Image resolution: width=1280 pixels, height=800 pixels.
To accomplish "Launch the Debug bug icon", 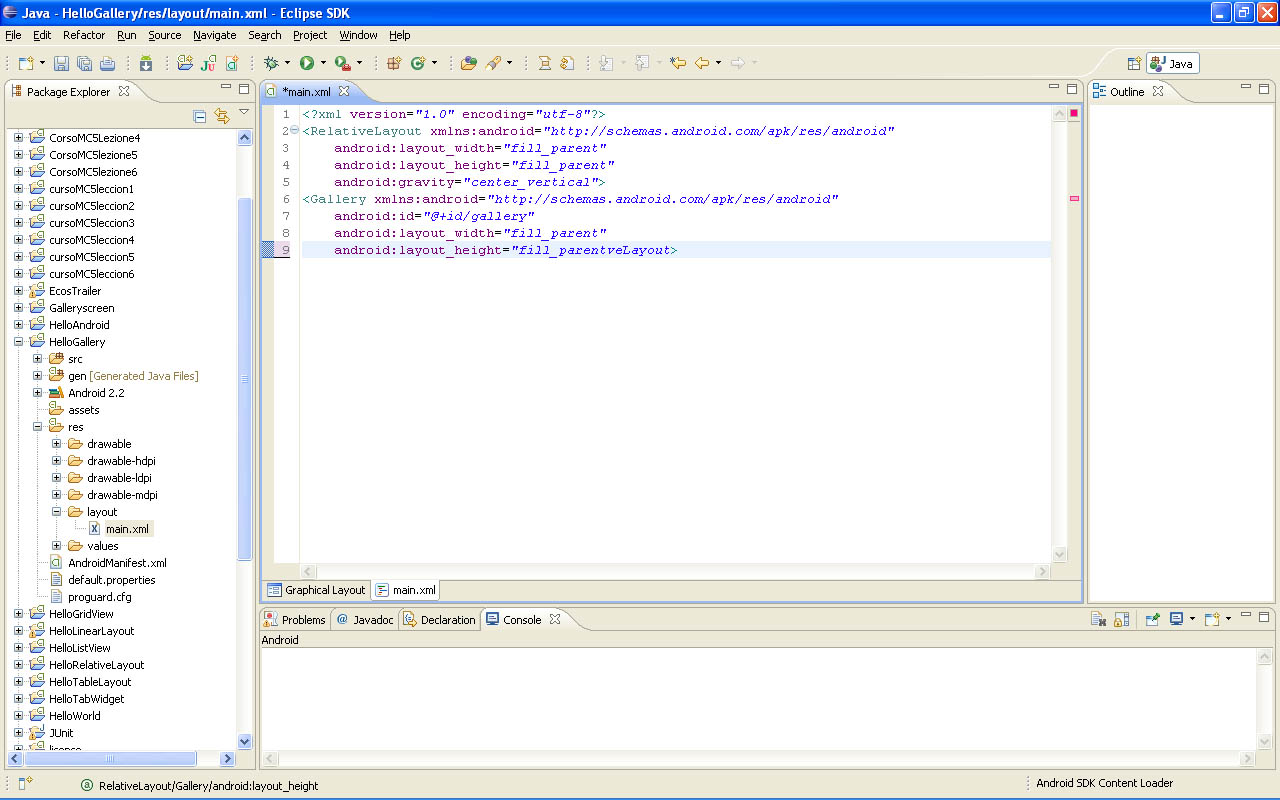I will pyautogui.click(x=271, y=63).
